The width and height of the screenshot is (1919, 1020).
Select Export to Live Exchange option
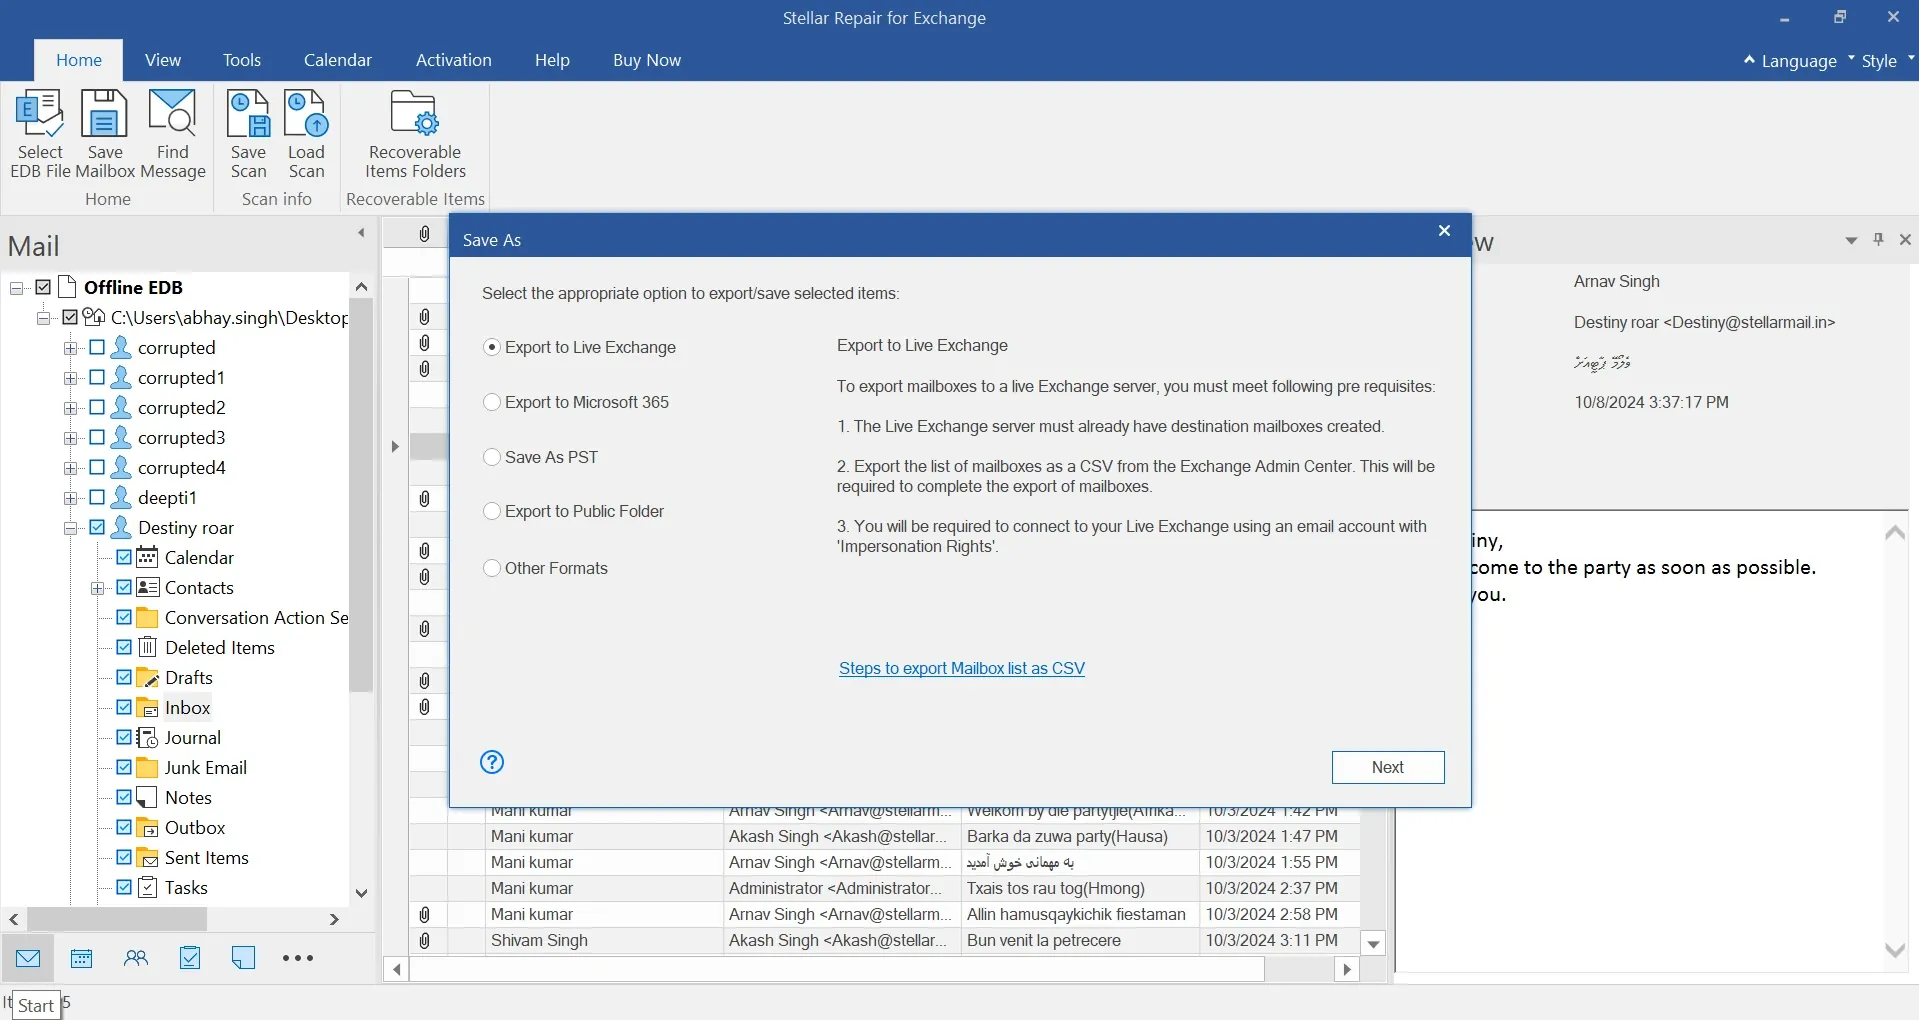click(x=579, y=347)
